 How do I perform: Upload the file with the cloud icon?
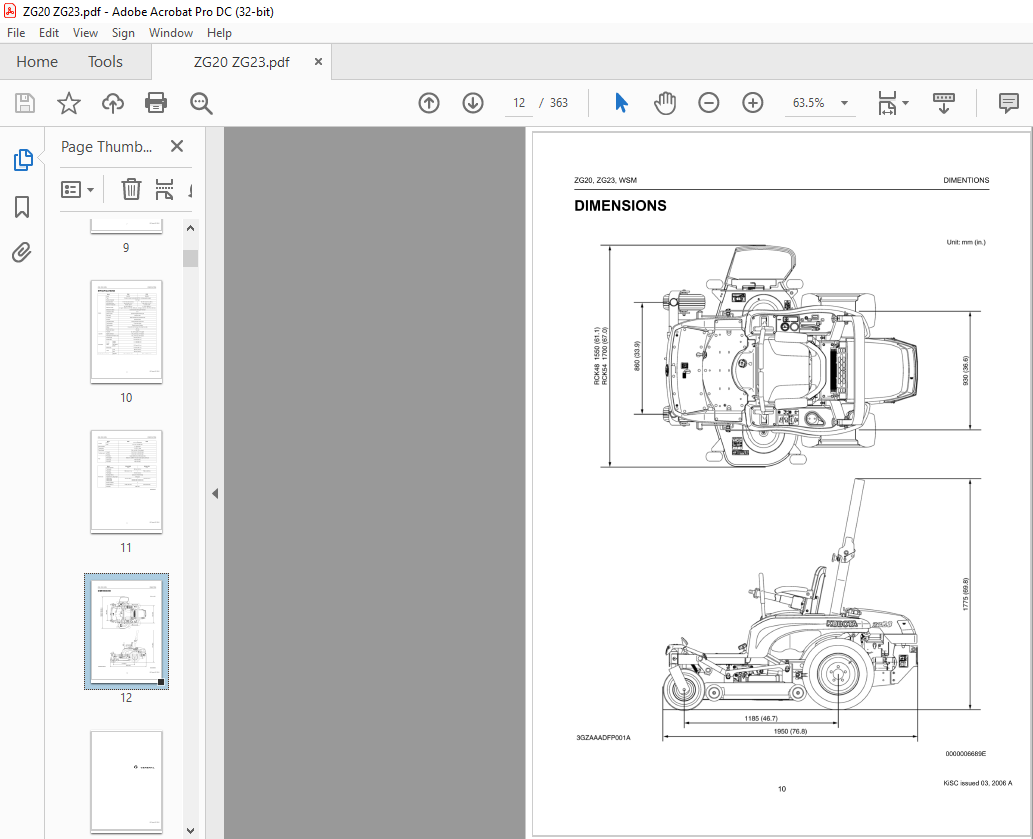point(113,103)
